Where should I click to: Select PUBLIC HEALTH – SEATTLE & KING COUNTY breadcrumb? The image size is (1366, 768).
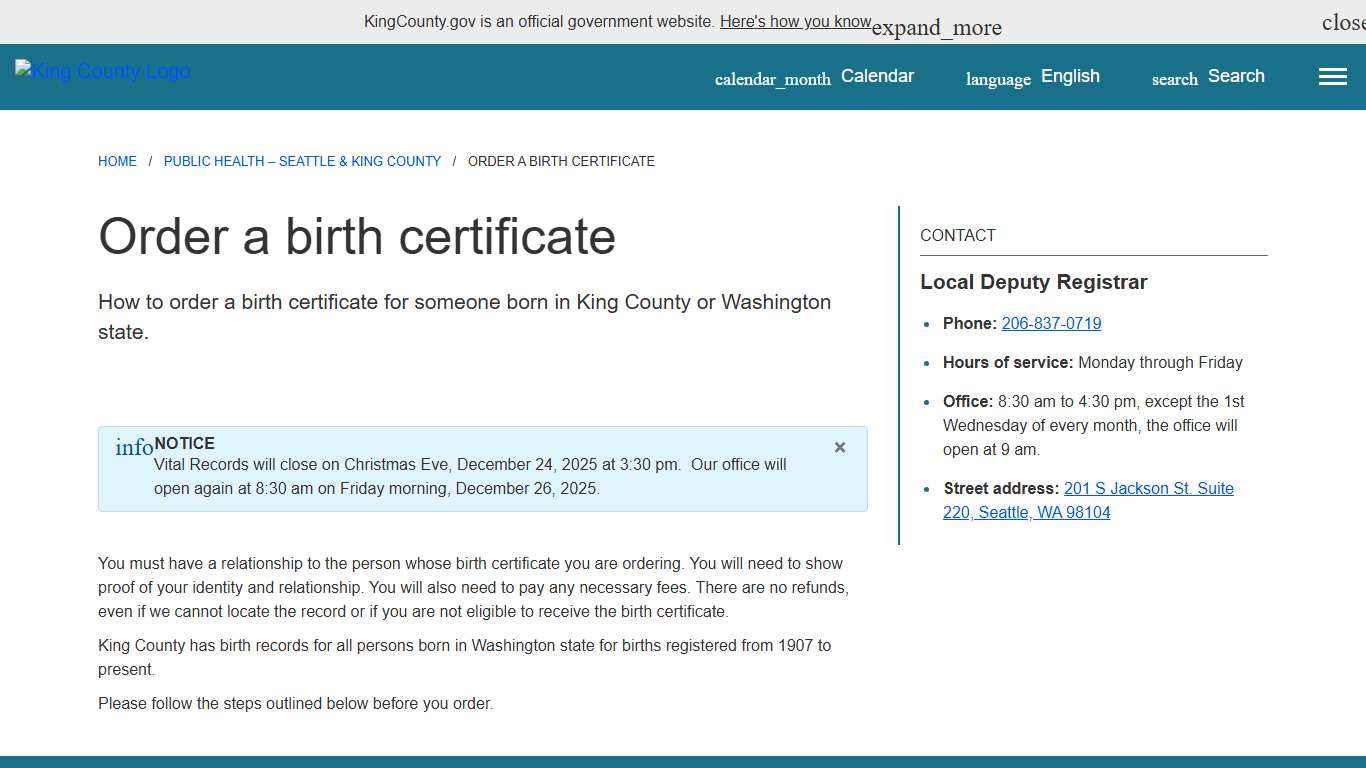302,161
